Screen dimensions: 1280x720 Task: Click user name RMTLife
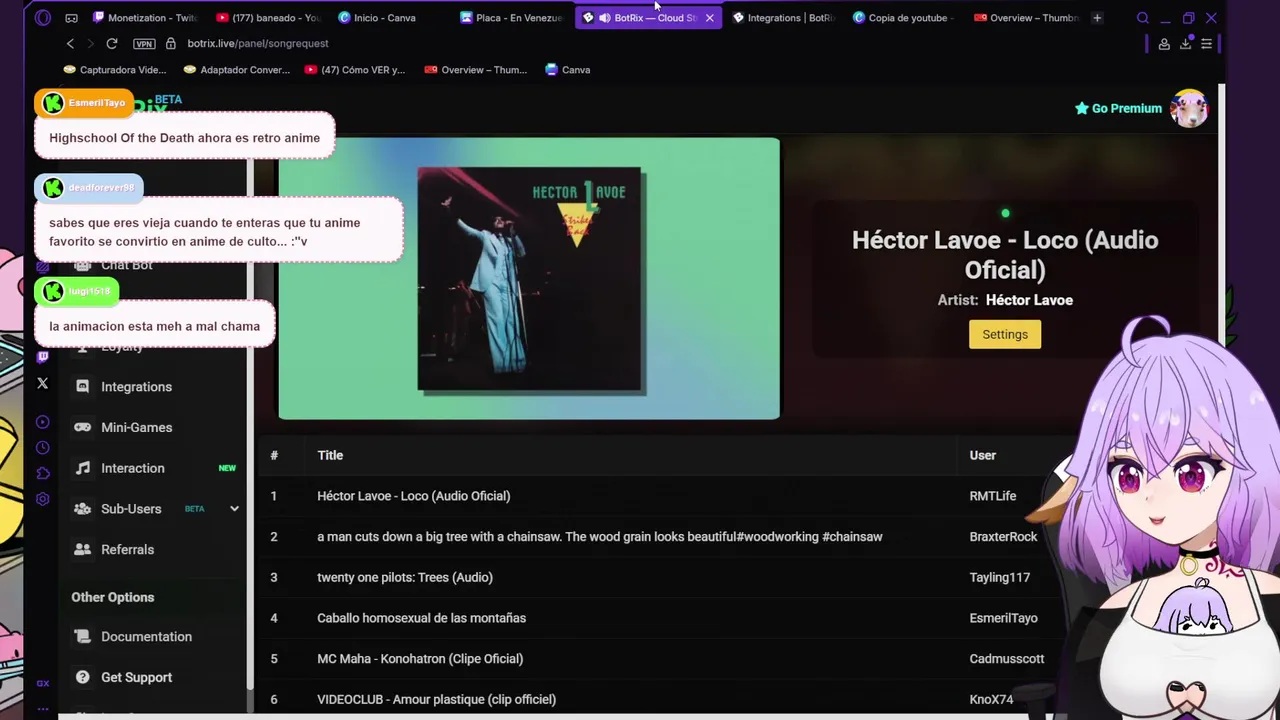coord(992,496)
